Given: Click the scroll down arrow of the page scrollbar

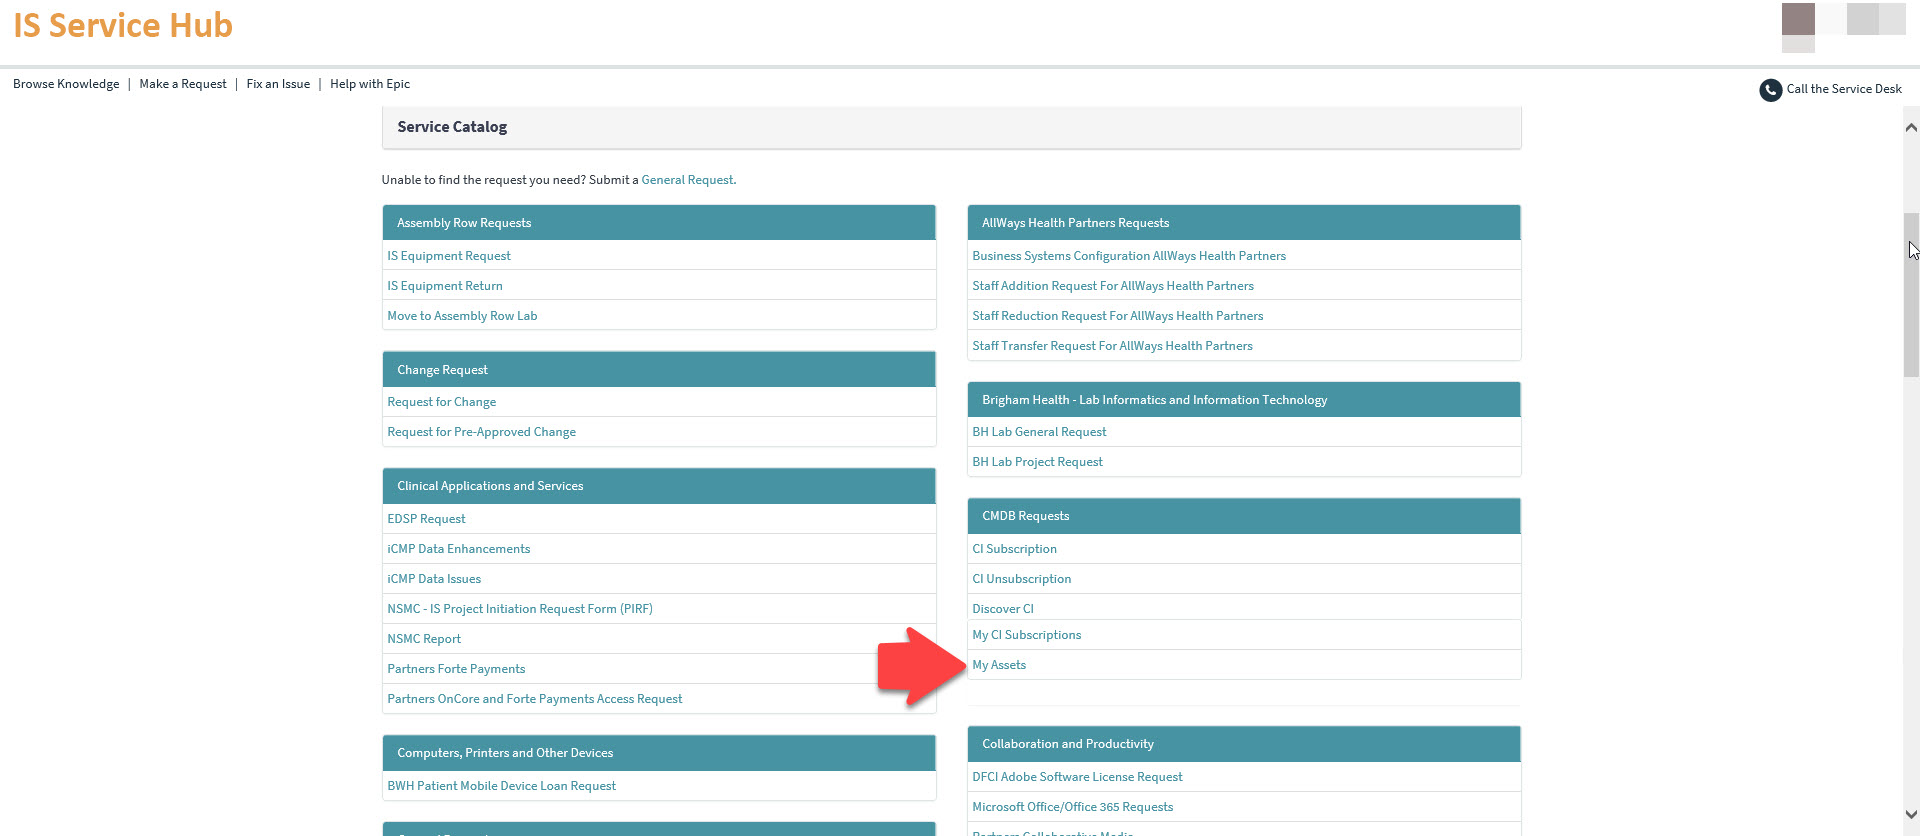Looking at the screenshot, I should coord(1911,815).
